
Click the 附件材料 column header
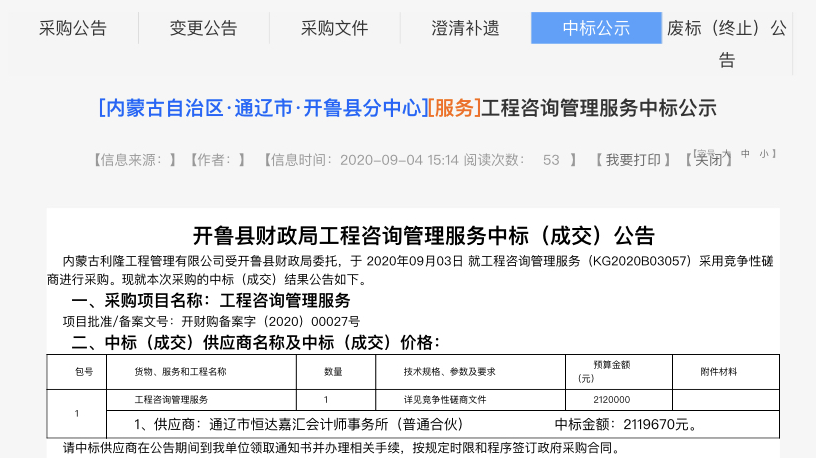pyautogui.click(x=720, y=371)
